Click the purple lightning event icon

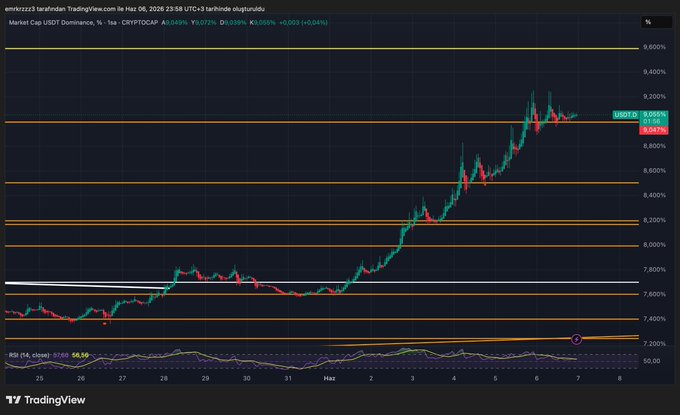click(576, 339)
